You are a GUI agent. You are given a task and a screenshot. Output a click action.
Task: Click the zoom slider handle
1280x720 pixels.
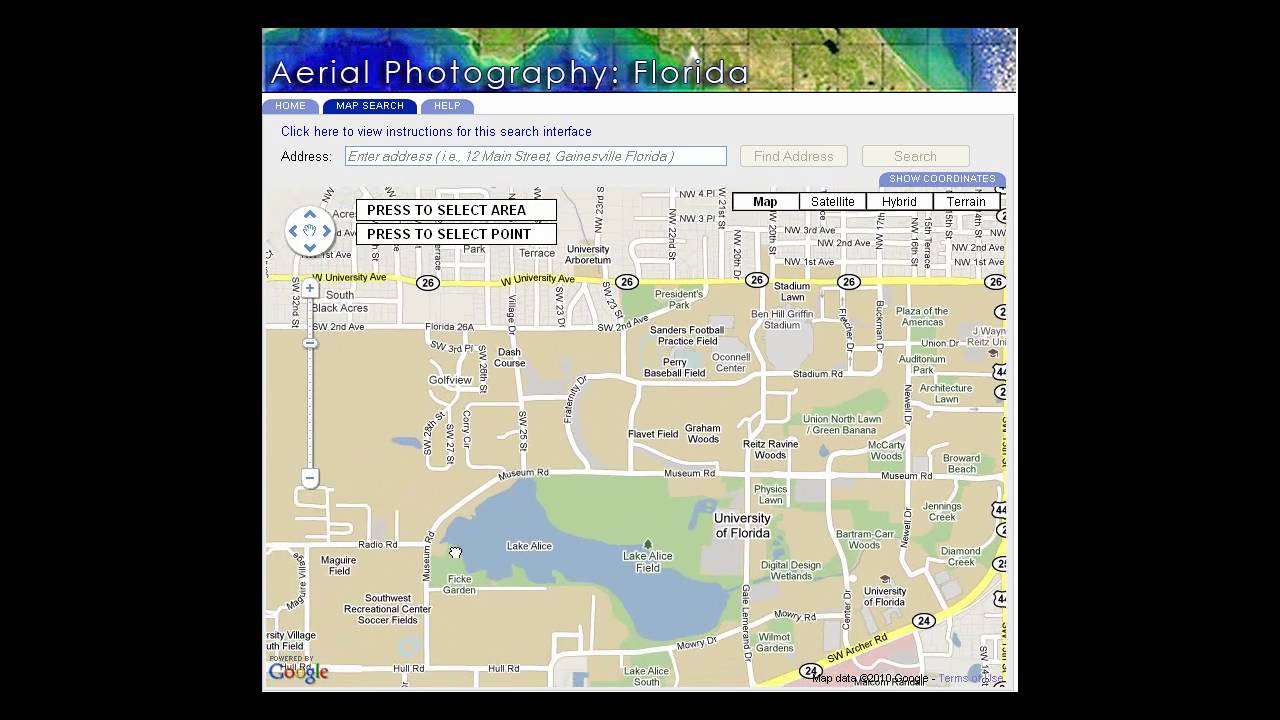310,343
